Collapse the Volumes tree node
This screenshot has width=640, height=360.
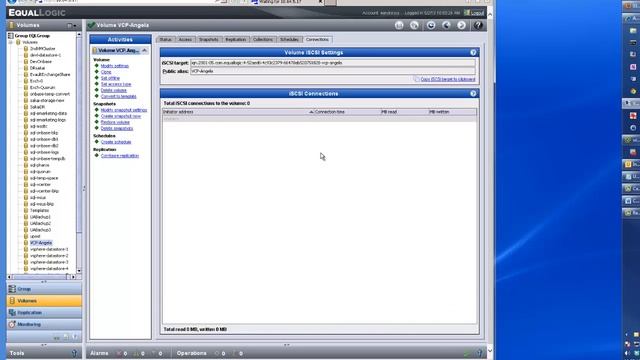[x=11, y=42]
